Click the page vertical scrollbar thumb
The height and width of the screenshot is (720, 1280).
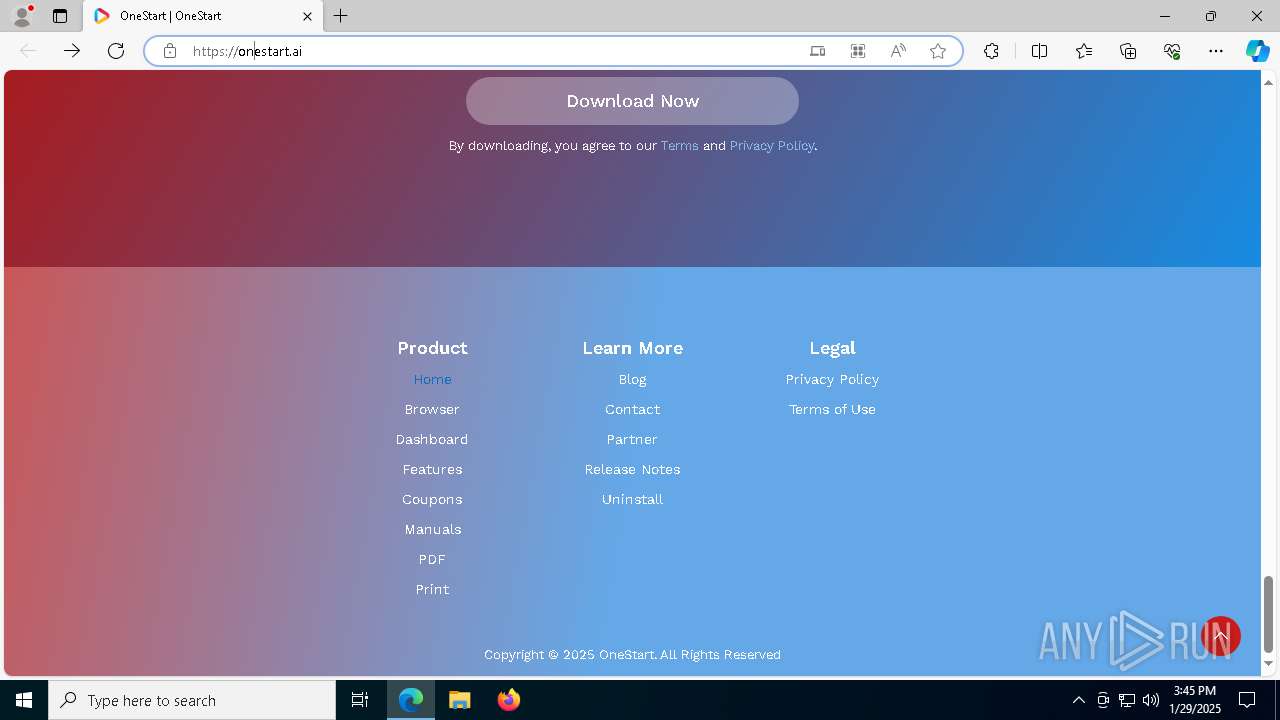point(1269,614)
